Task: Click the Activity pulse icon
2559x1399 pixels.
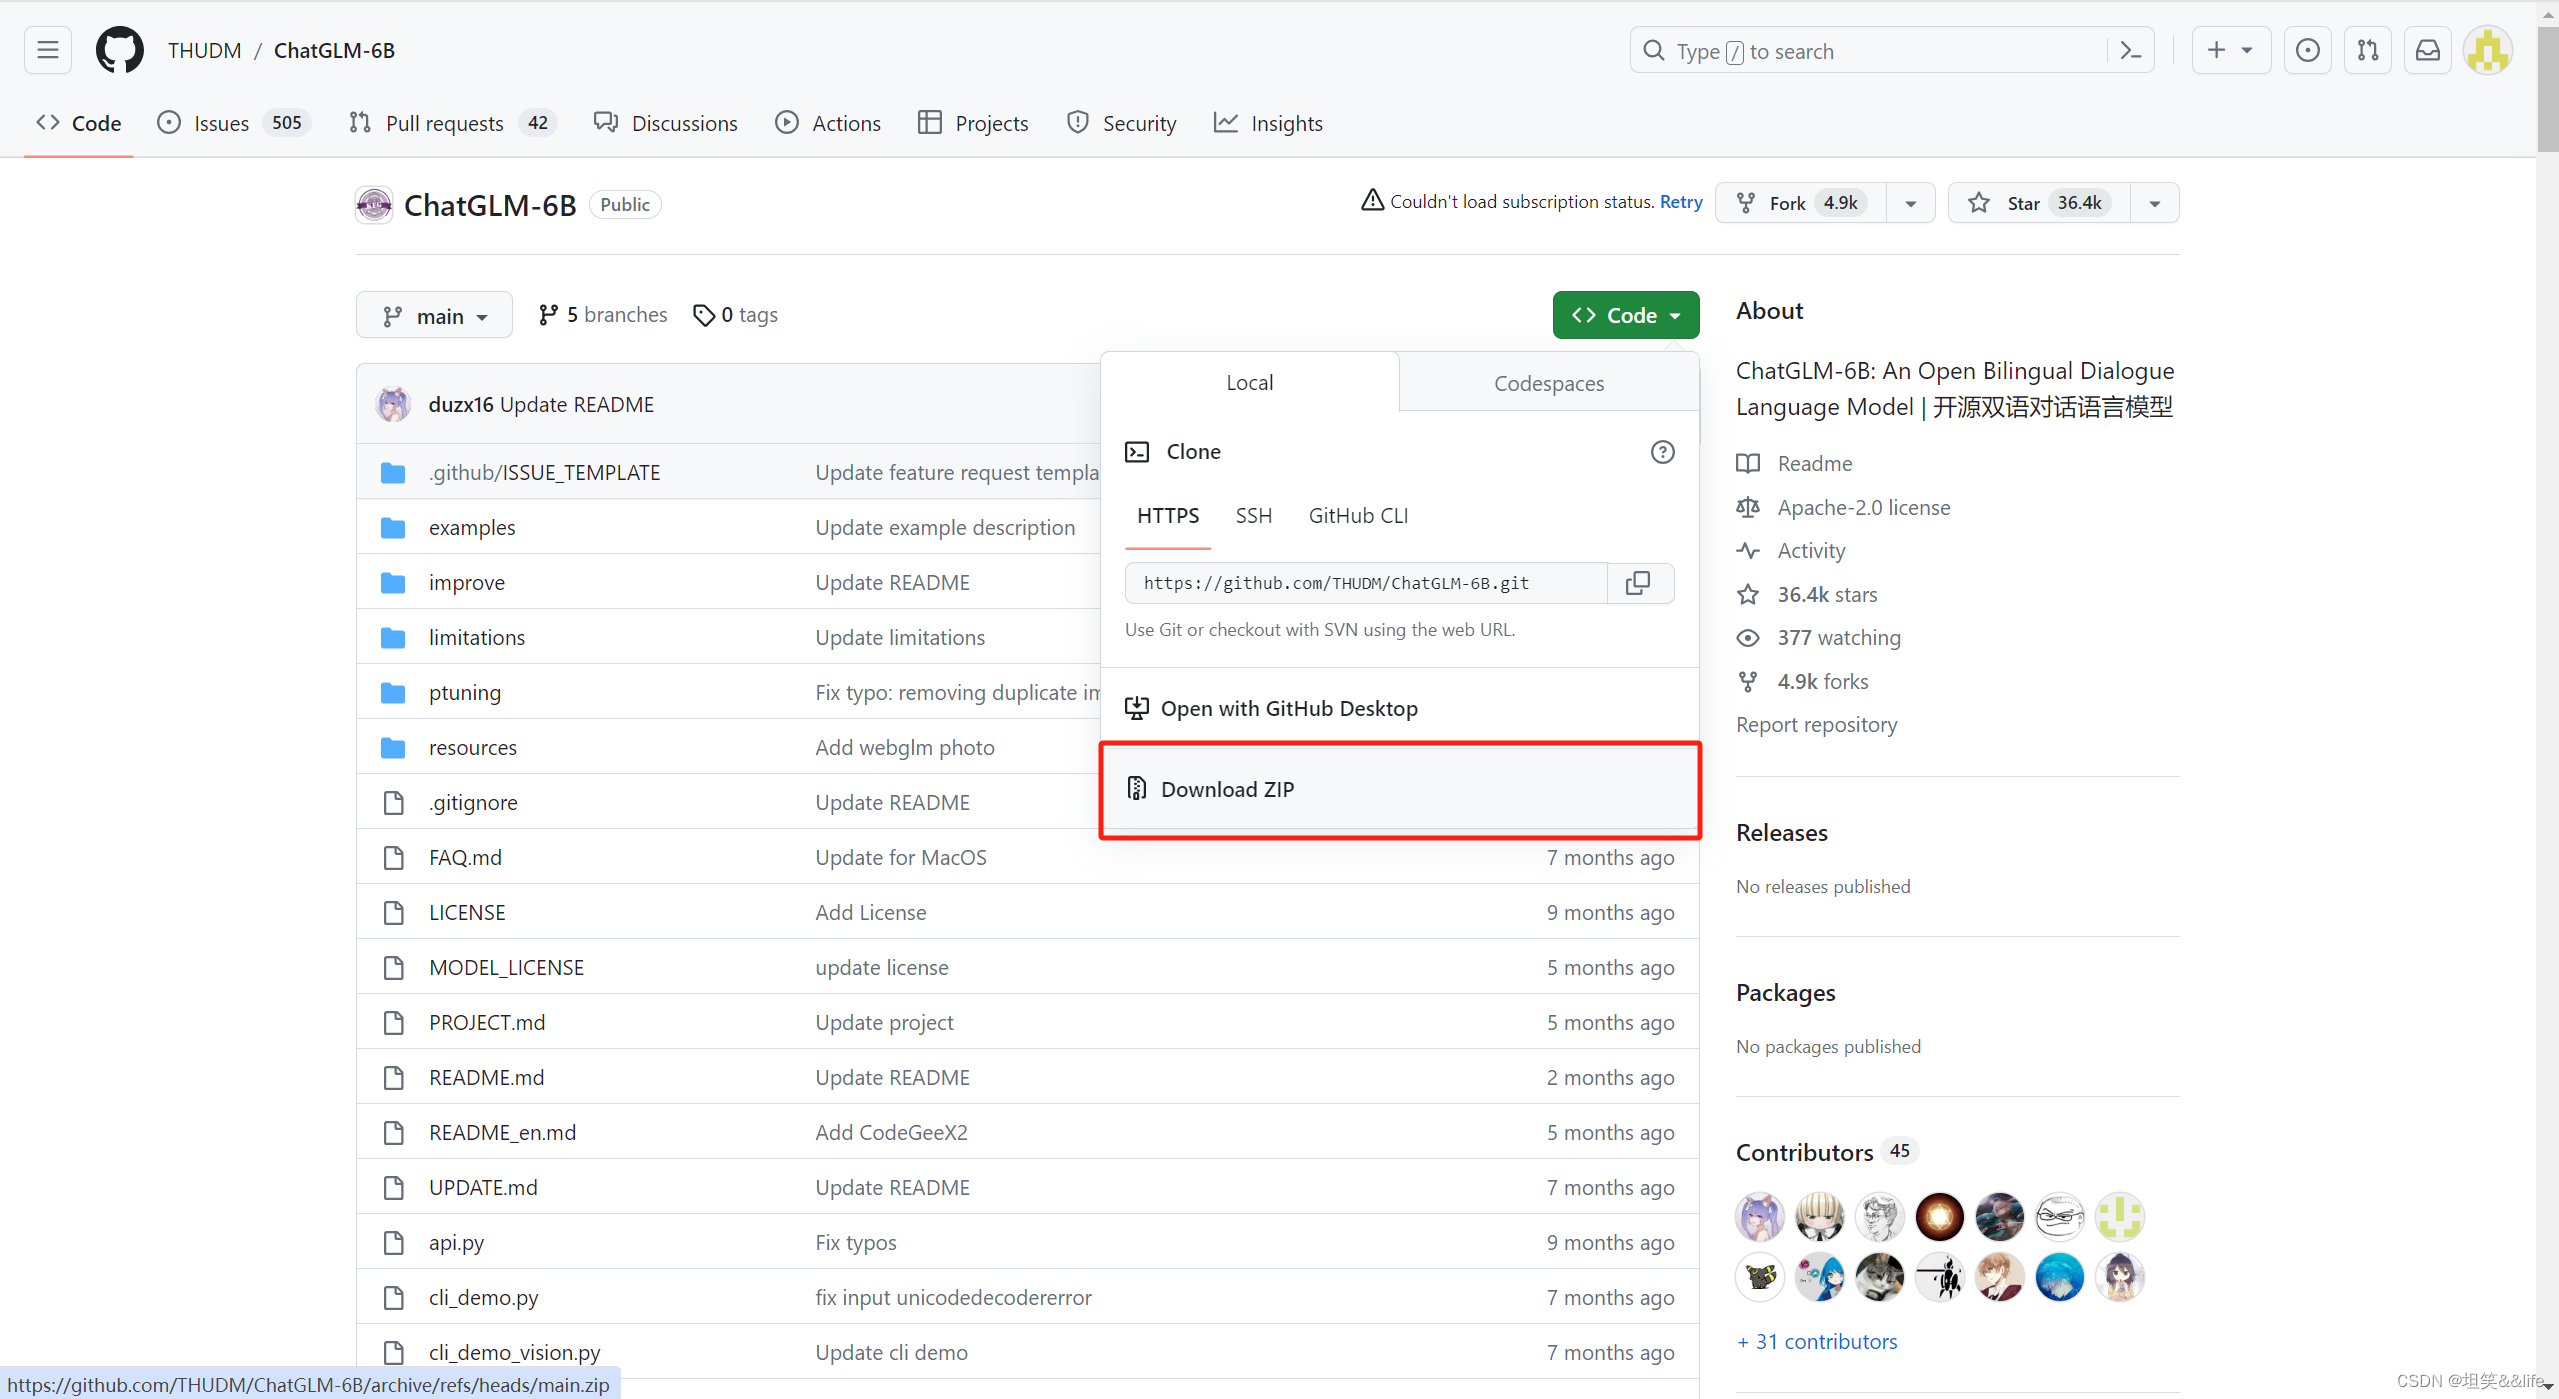Action: pos(1748,551)
